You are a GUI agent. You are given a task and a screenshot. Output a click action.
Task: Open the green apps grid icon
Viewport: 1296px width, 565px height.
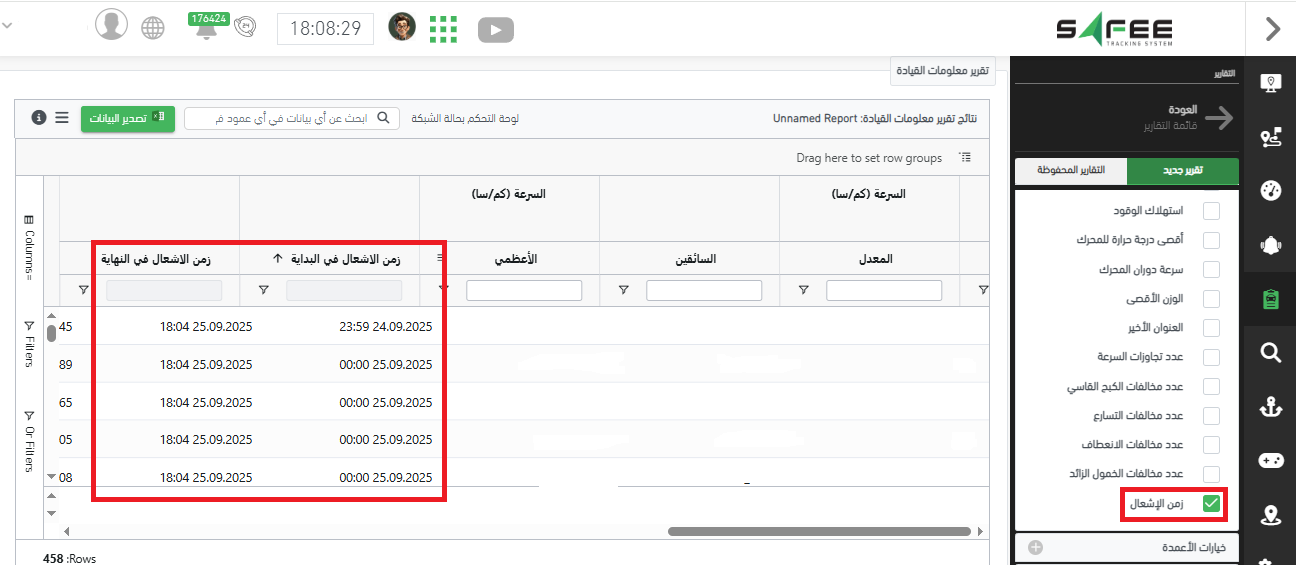click(443, 29)
